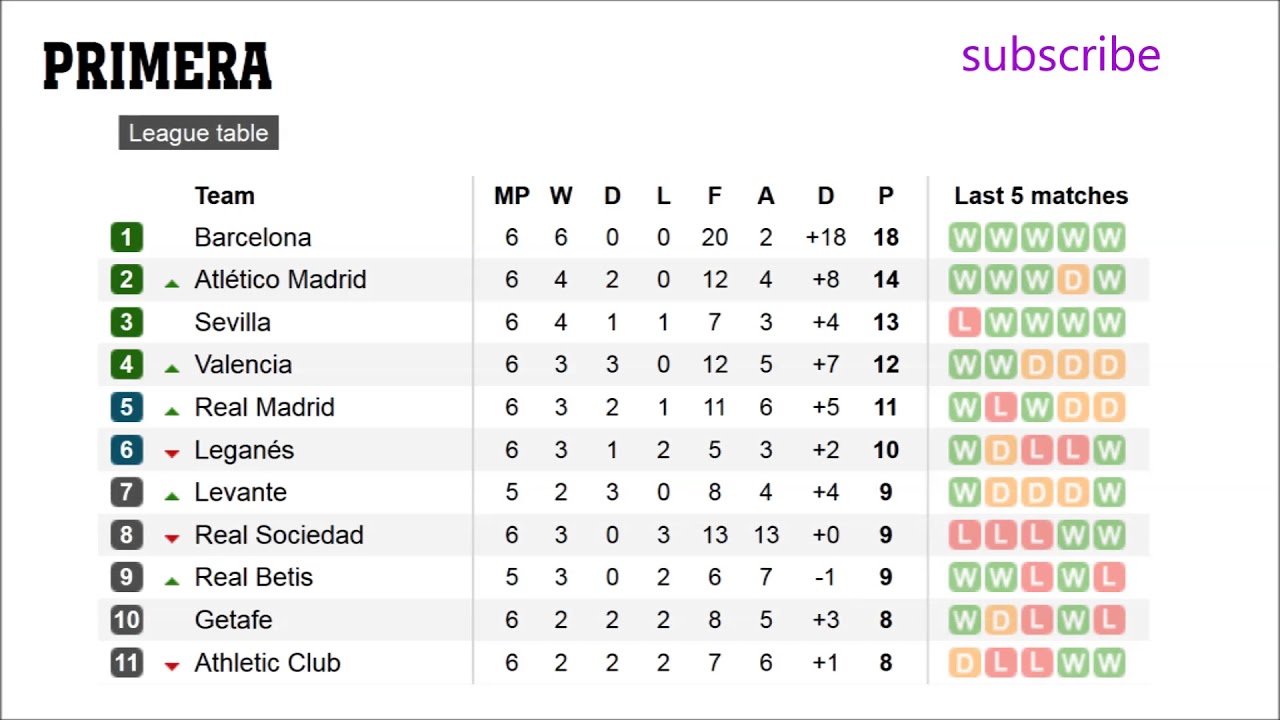Click red down arrow beside Real Sociedad
The image size is (1280, 720).
[x=172, y=538]
